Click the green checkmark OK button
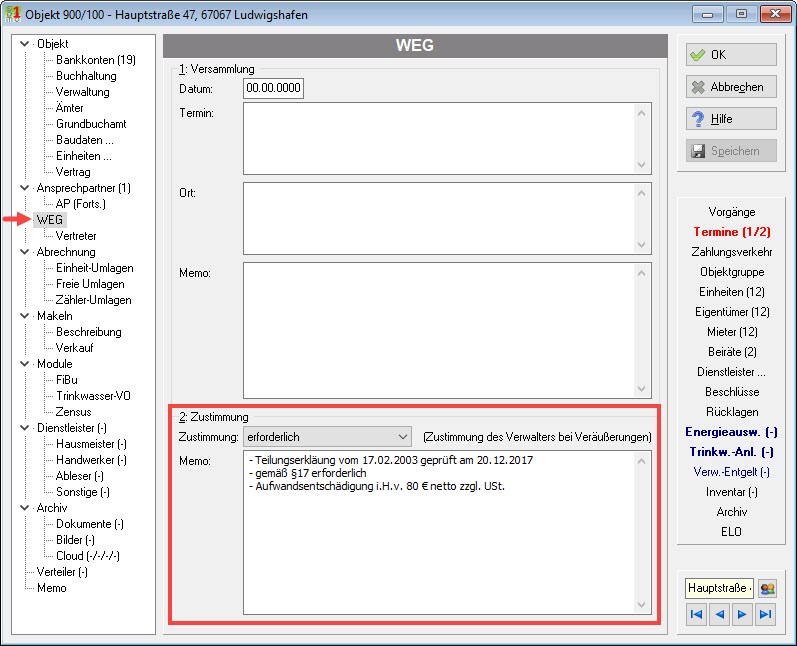Image resolution: width=797 pixels, height=646 pixels. click(x=731, y=54)
